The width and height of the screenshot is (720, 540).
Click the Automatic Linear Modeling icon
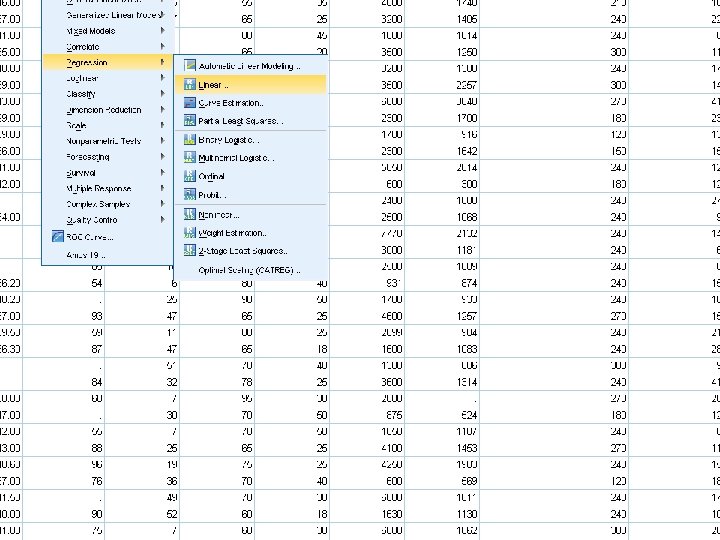[190, 66]
